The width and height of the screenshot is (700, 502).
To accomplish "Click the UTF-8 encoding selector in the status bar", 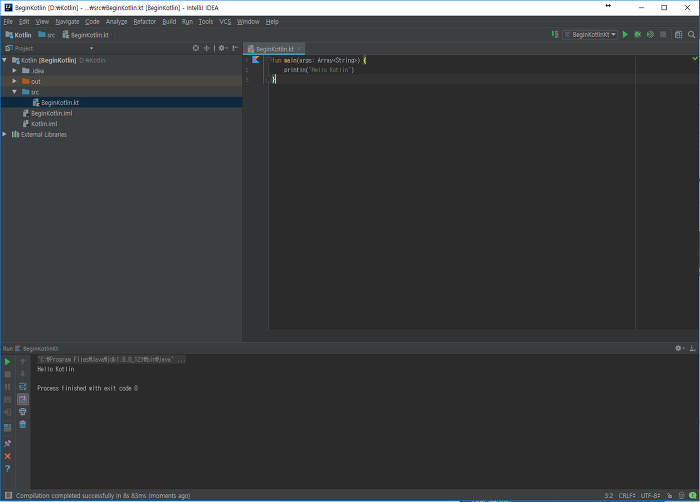I will [x=650, y=495].
